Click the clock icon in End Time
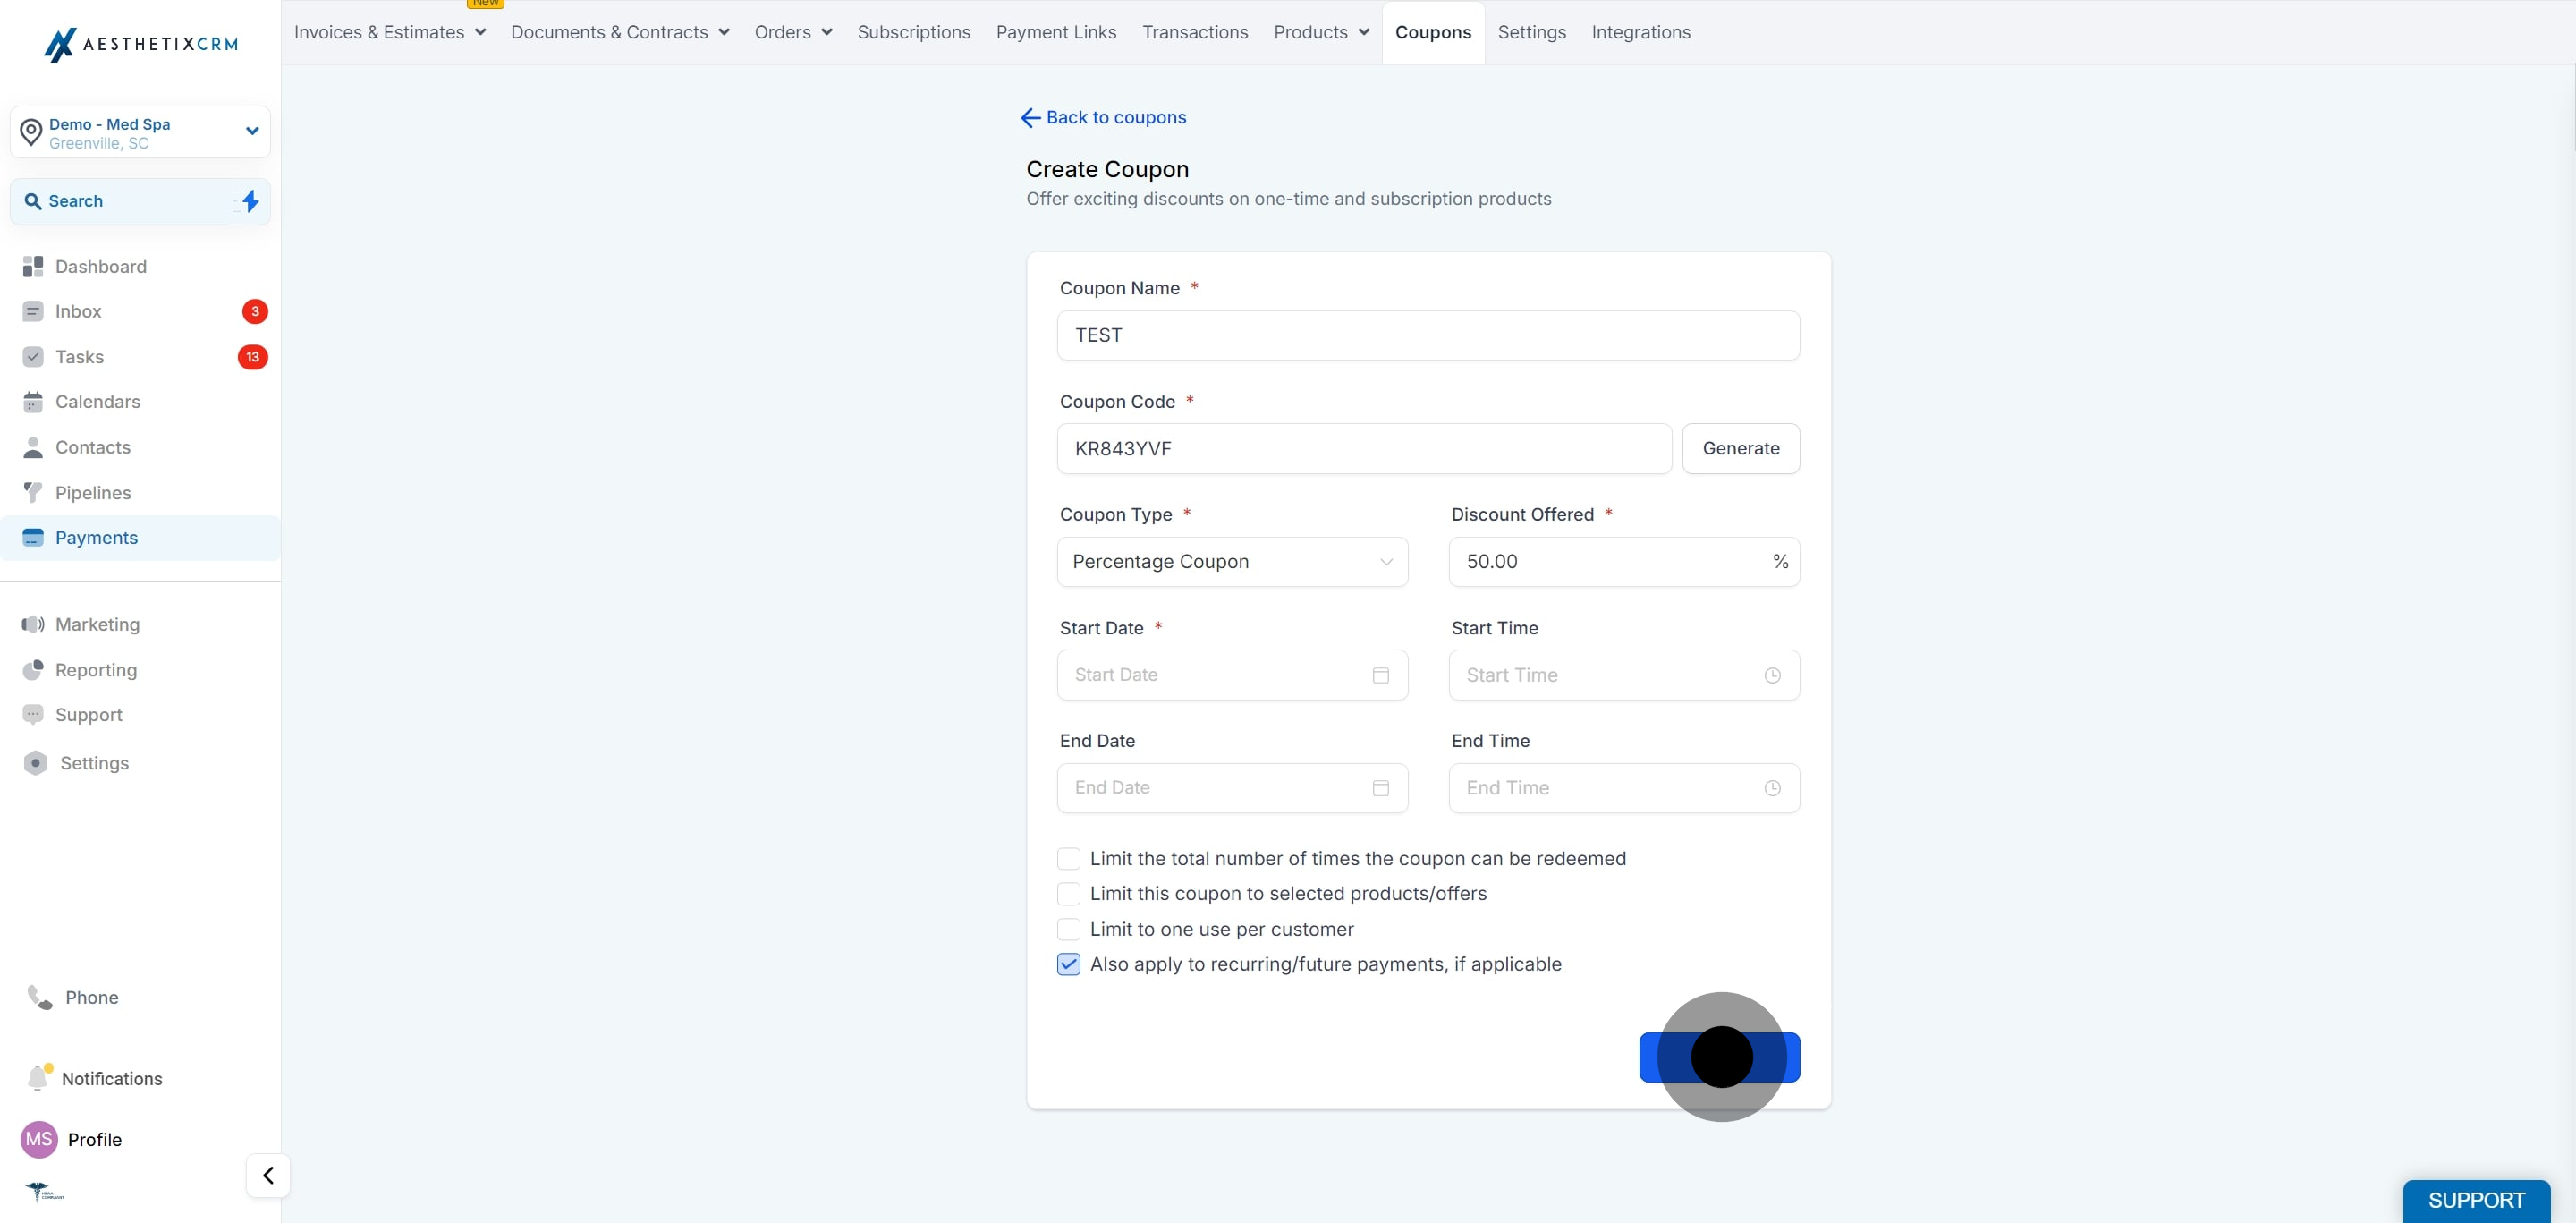The height and width of the screenshot is (1223, 2576). coord(1772,788)
